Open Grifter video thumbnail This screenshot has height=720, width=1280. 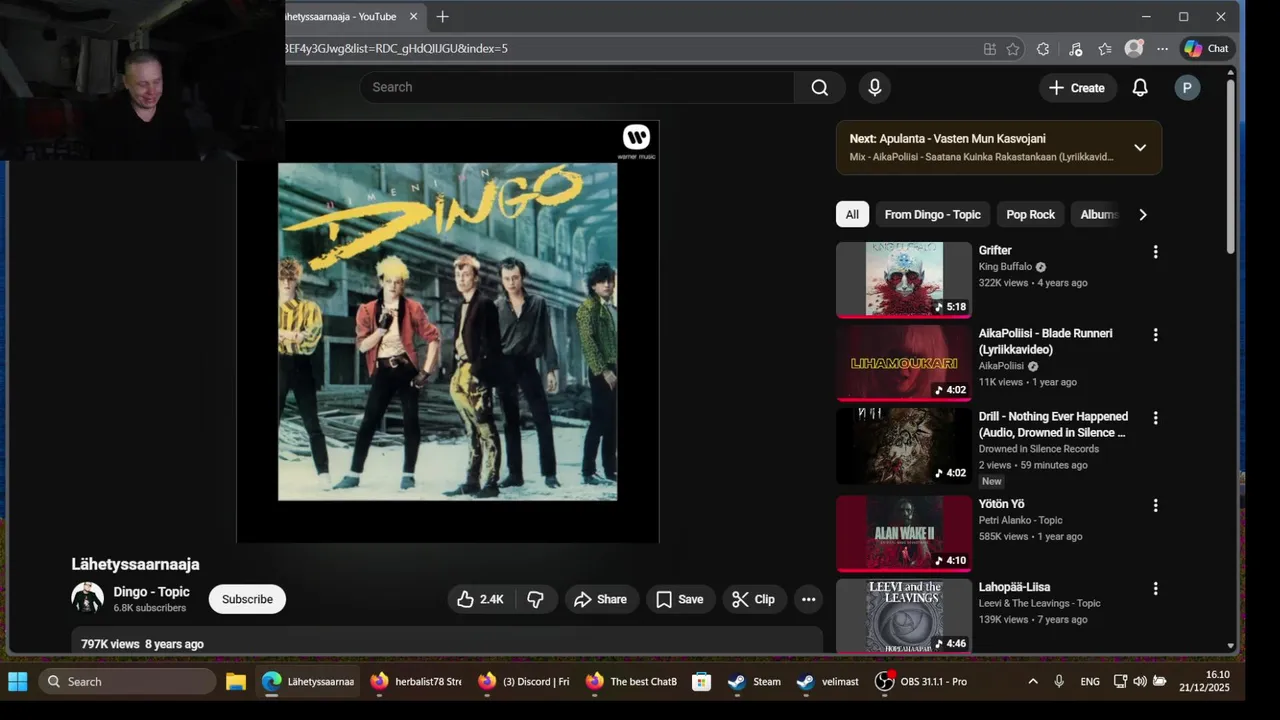click(904, 280)
